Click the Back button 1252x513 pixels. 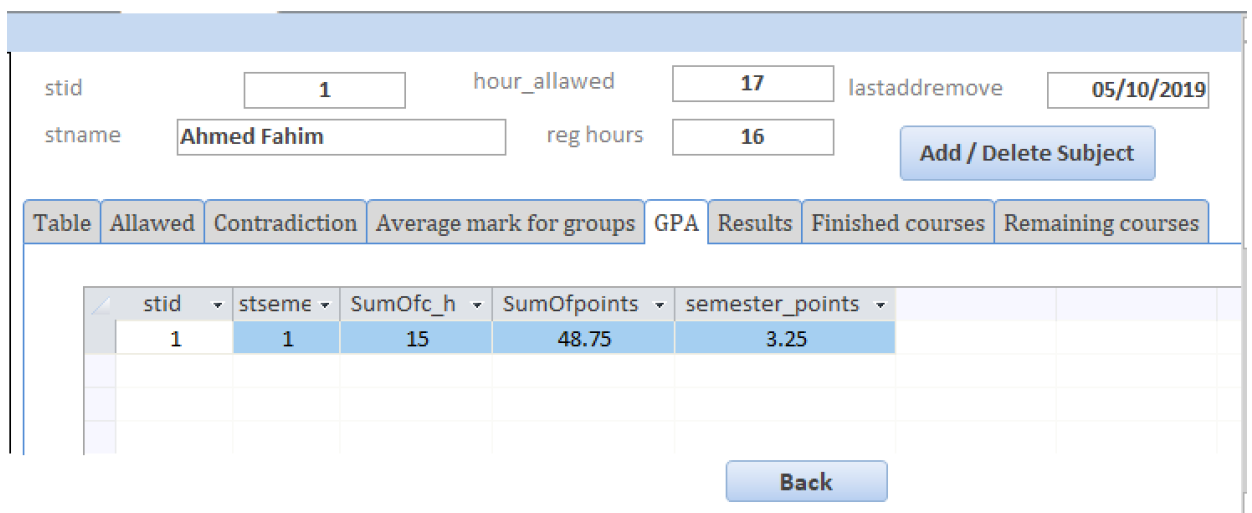tap(806, 481)
